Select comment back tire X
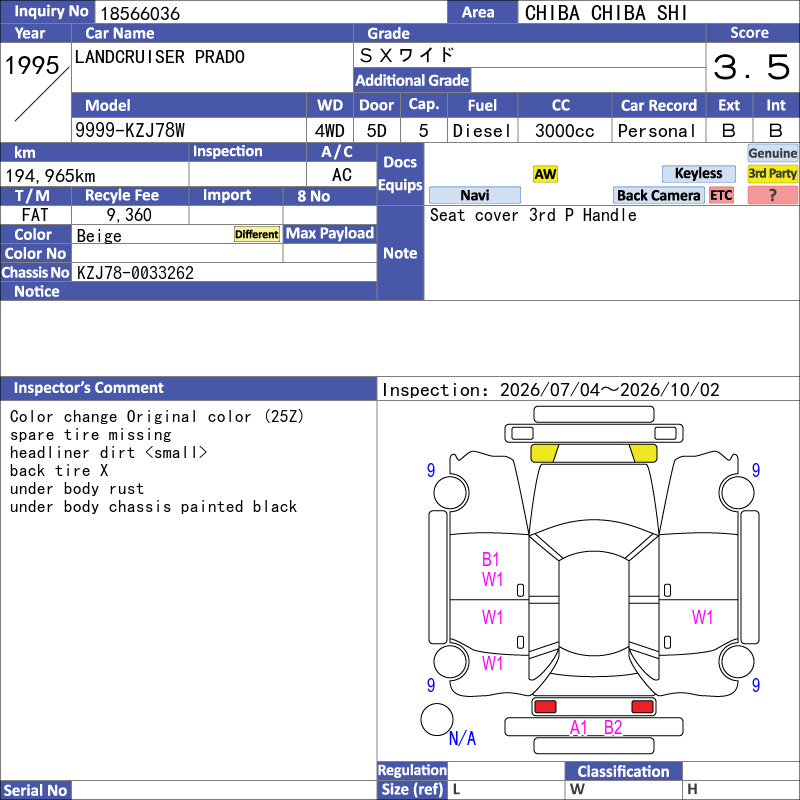Viewport: 800px width, 800px height. click(x=59, y=470)
